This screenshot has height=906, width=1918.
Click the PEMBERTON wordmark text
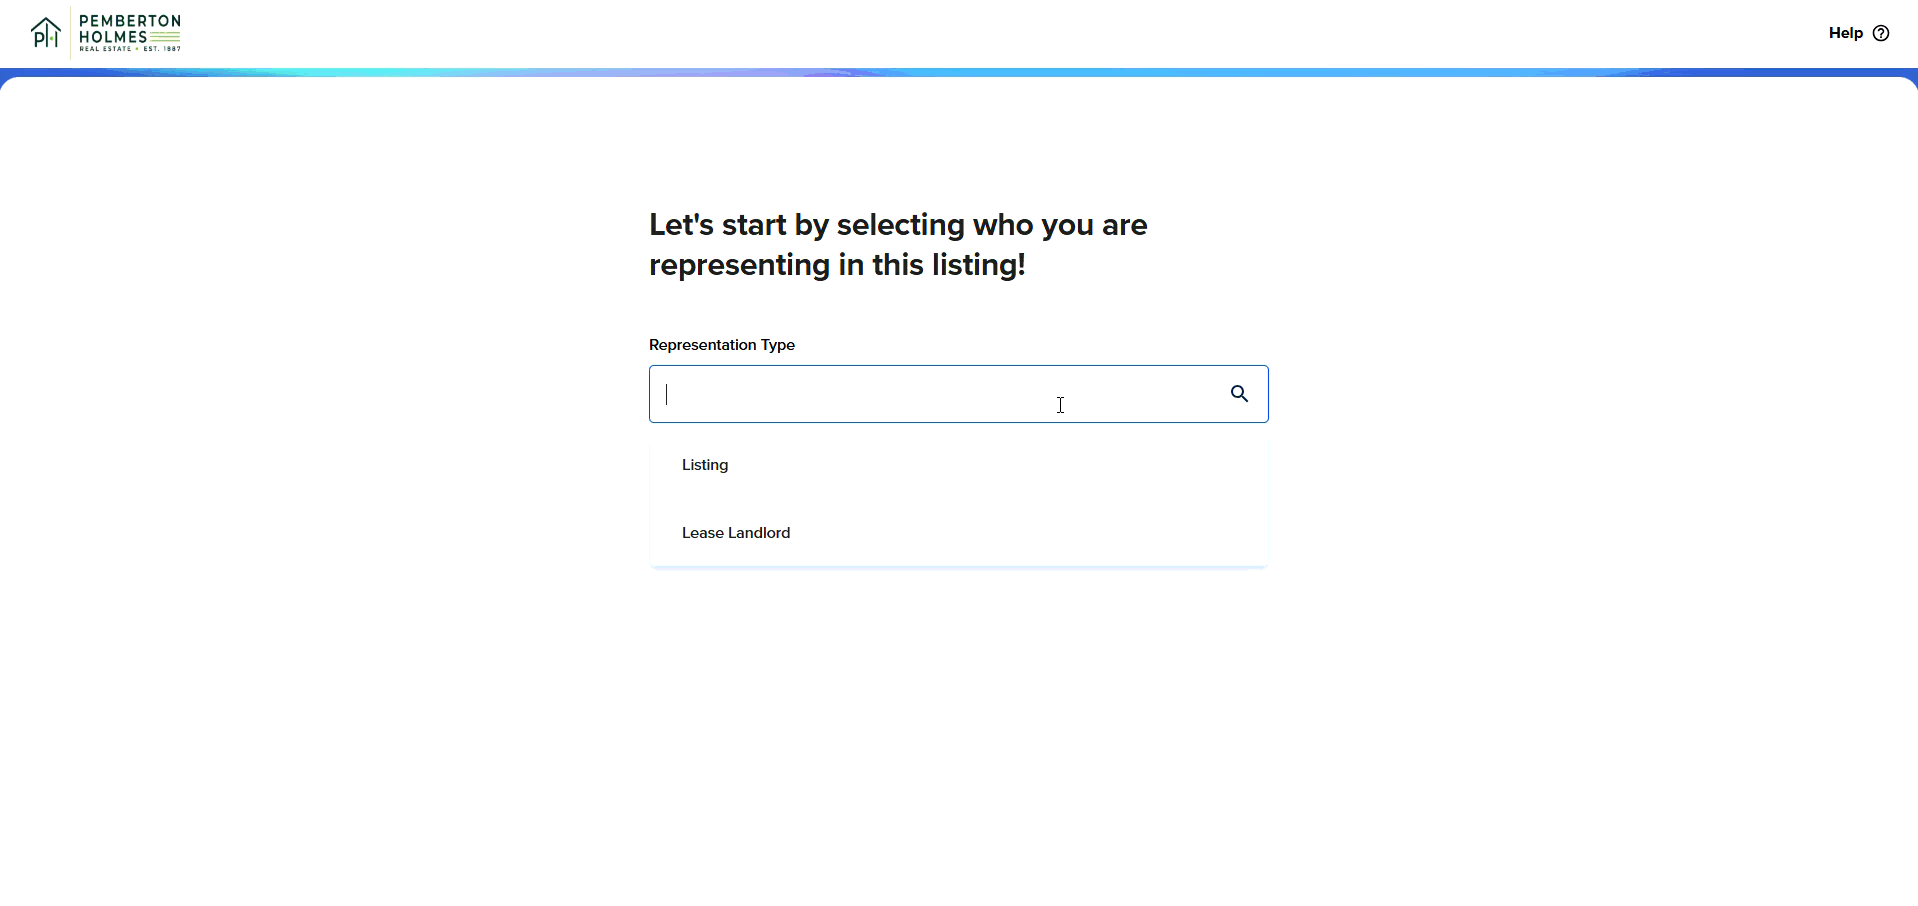coord(130,21)
